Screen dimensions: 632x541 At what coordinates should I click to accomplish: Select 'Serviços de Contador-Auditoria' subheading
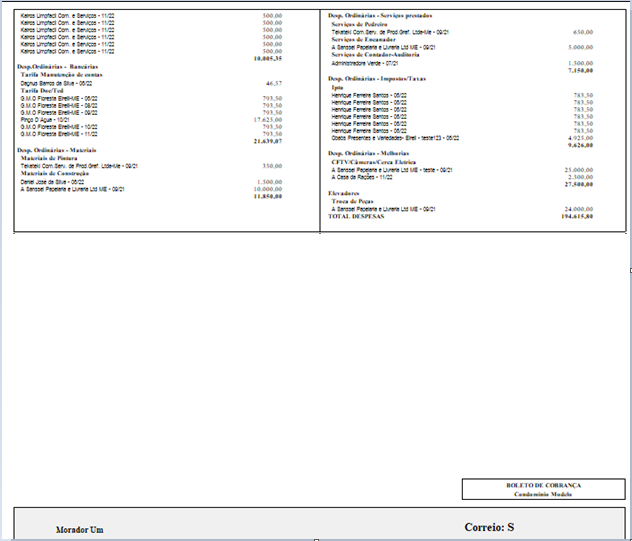375,55
